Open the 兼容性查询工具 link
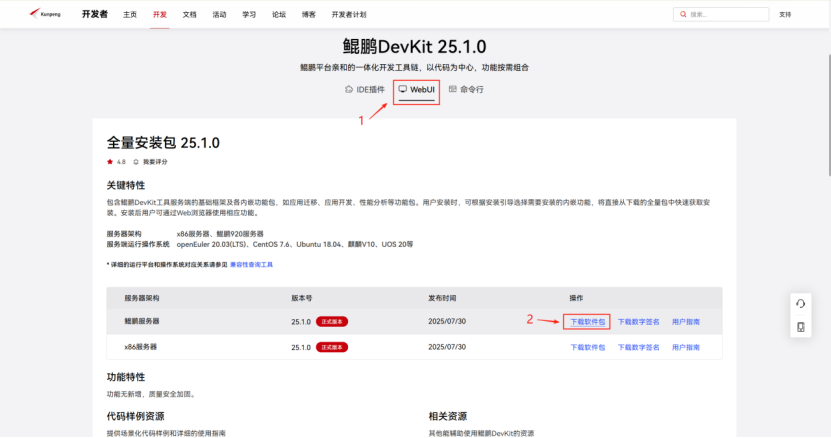 [x=251, y=265]
